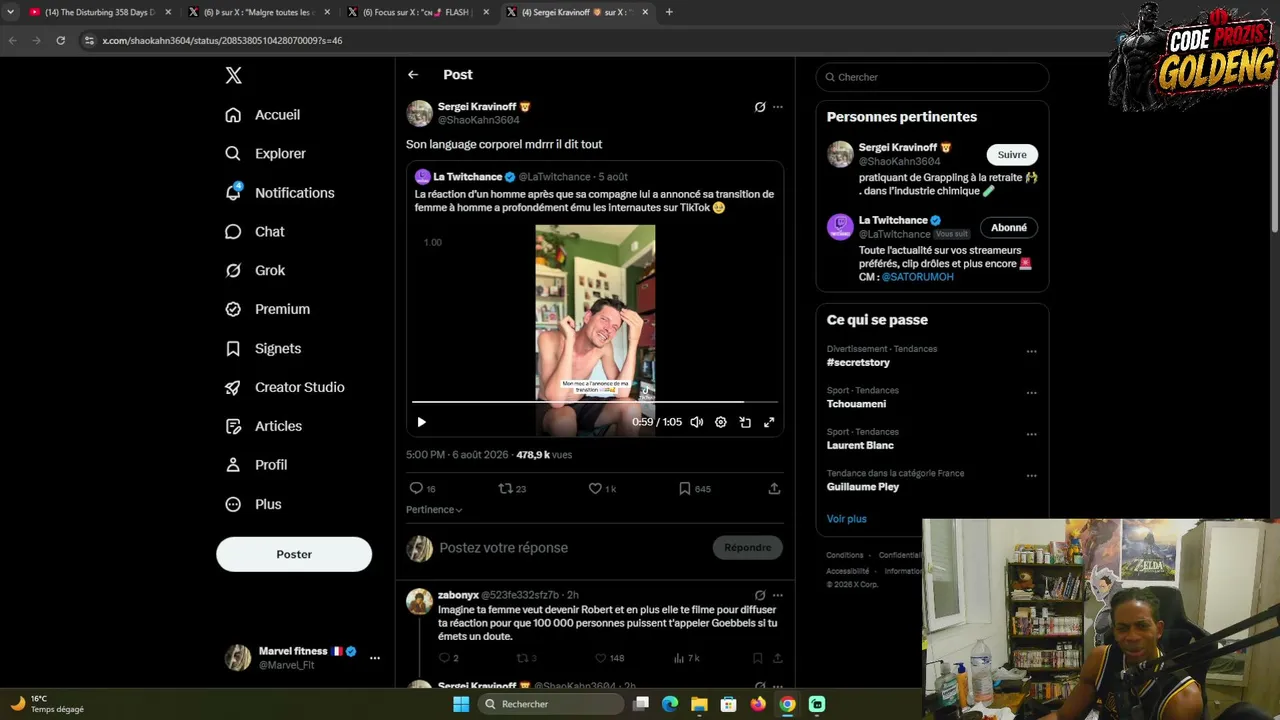Expand the Pertinence reply sorting dropdown
Image resolution: width=1280 pixels, height=720 pixels.
[434, 510]
